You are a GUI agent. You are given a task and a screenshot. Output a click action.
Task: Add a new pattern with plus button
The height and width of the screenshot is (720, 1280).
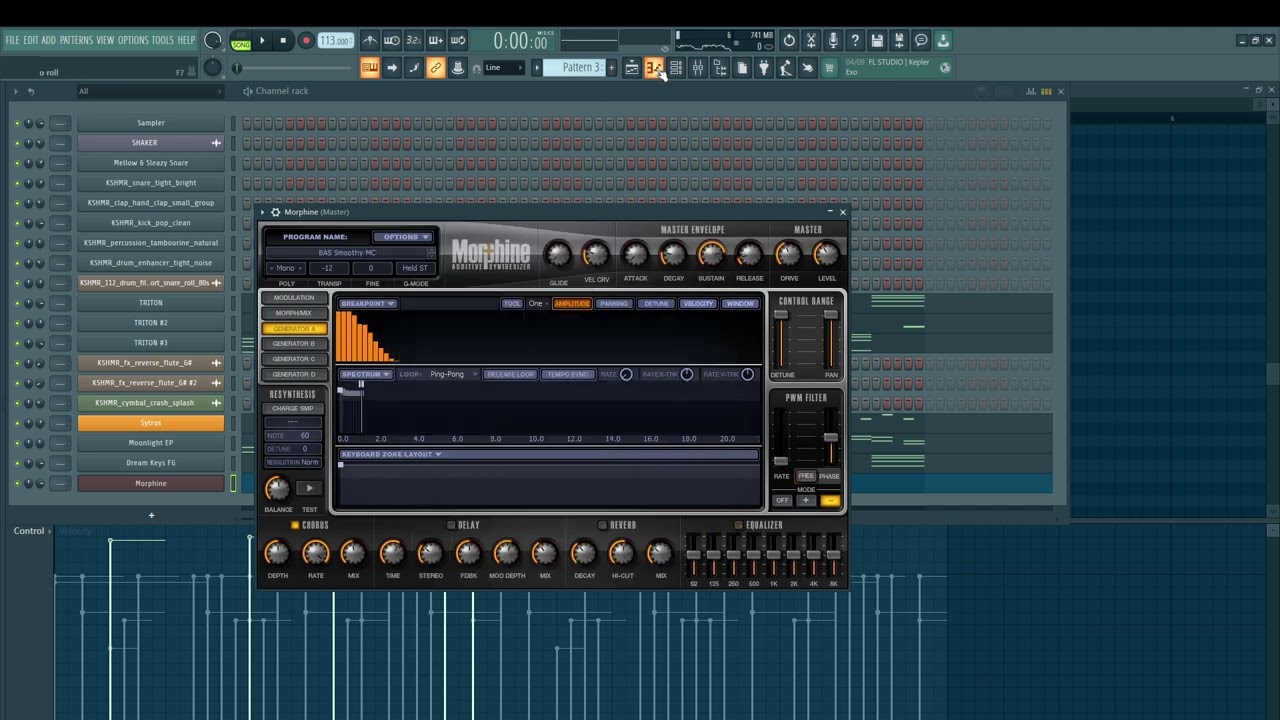(612, 68)
